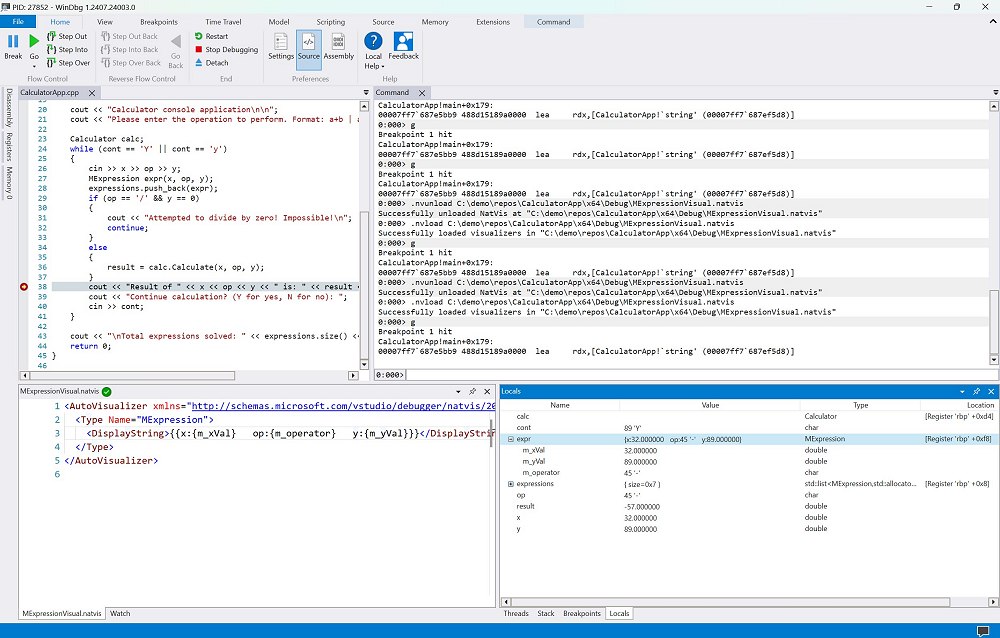Select the m_operator row in Locals
The image size is (1000, 638).
pos(747,473)
